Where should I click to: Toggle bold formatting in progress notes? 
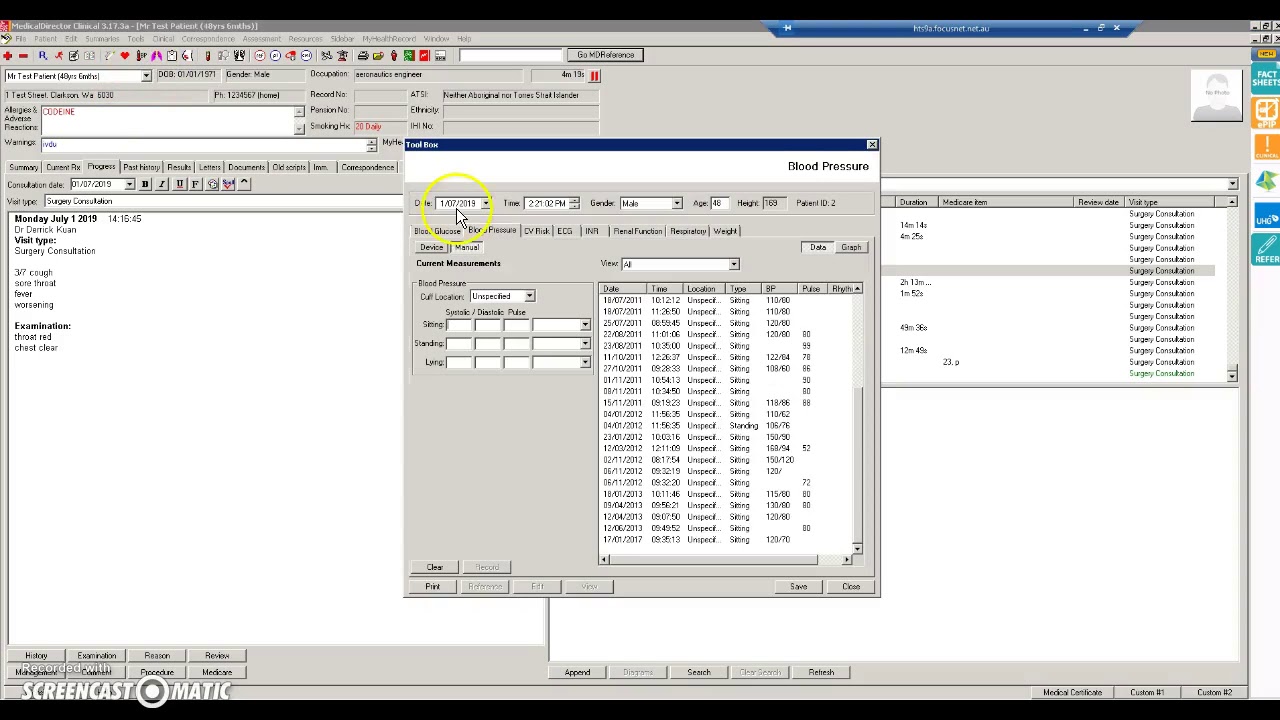coord(145,184)
